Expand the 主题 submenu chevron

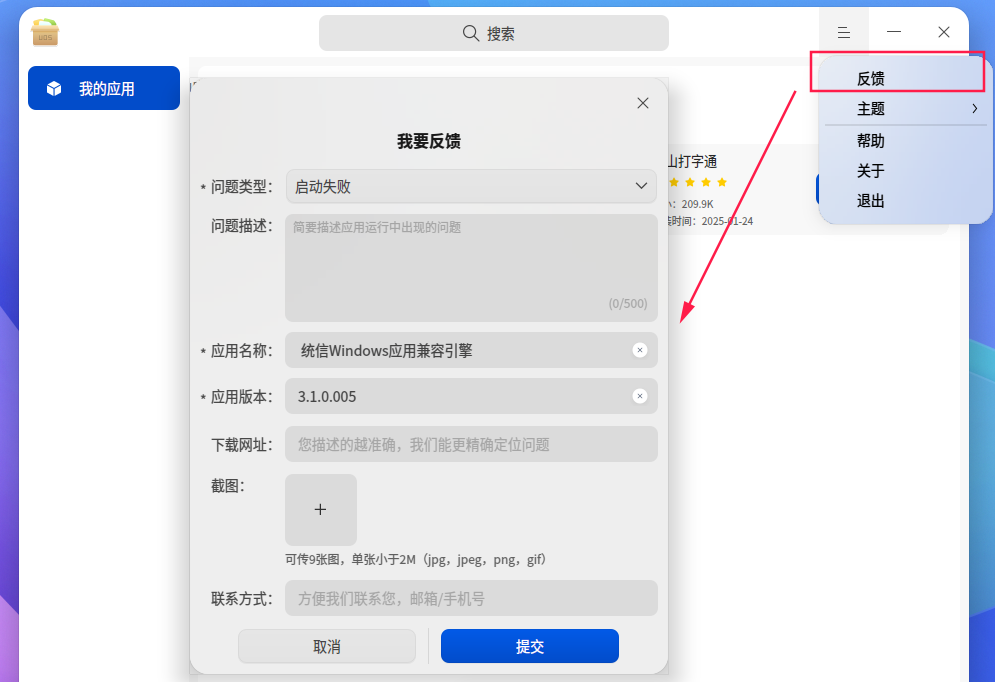click(975, 108)
